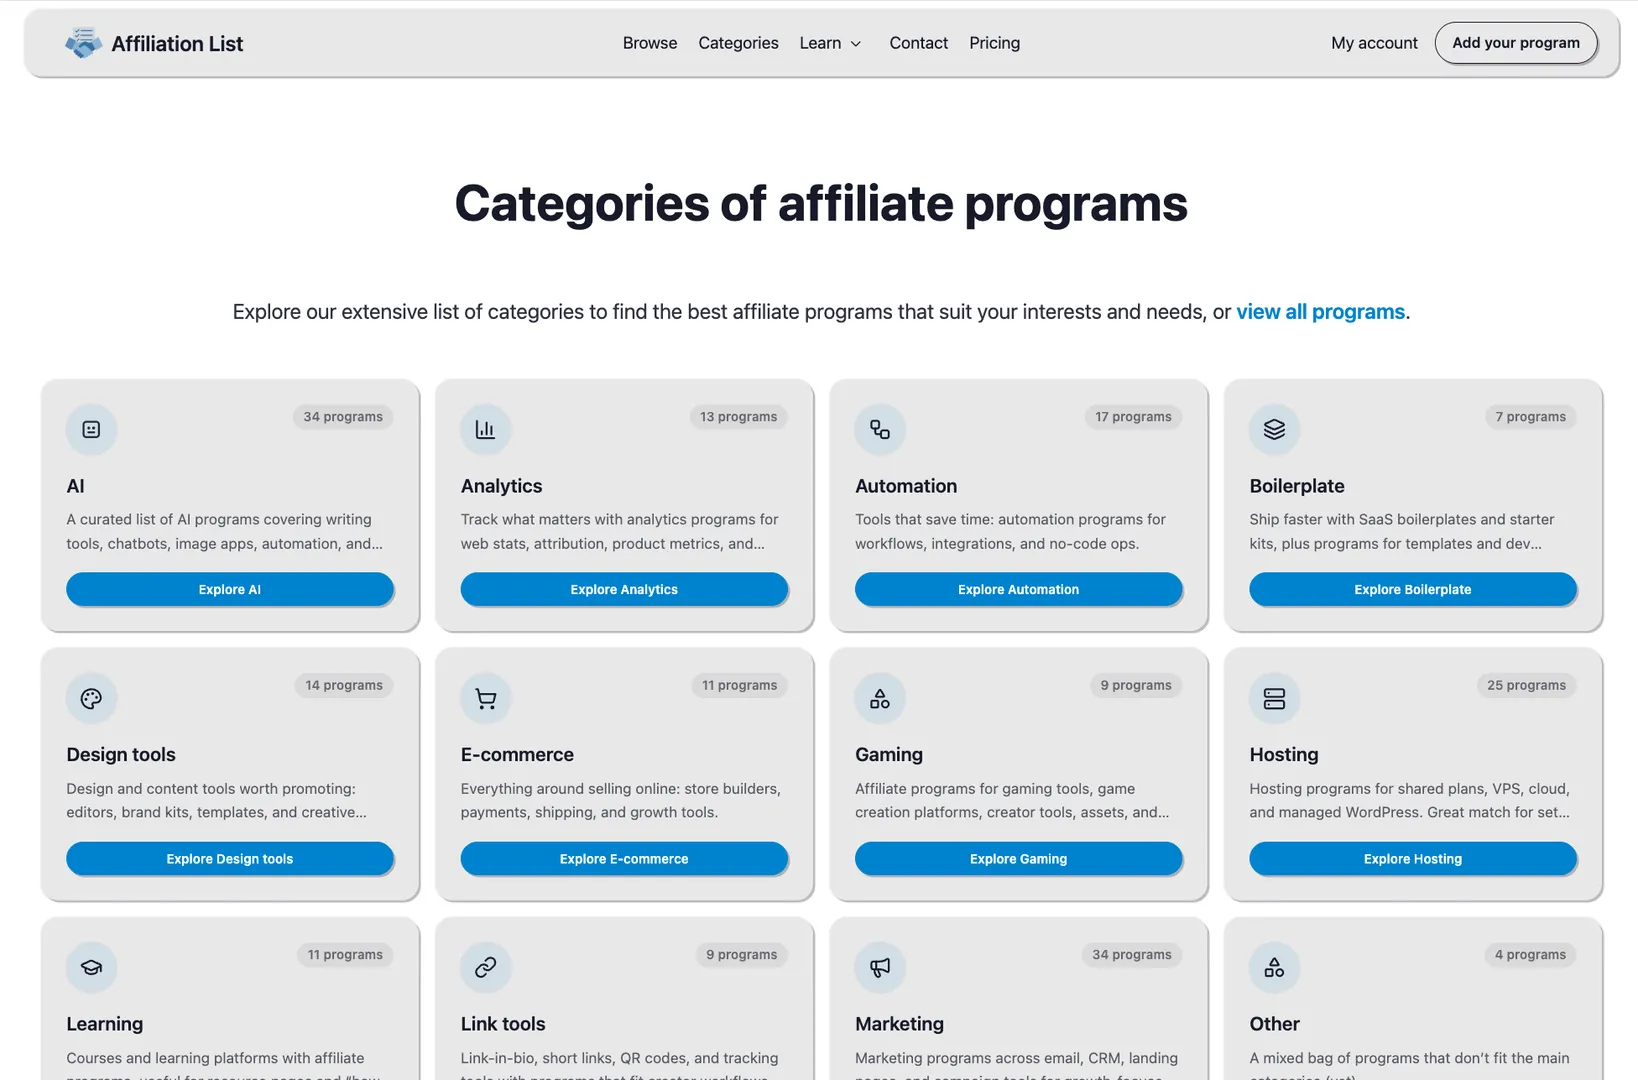
Task: Click the Analytics bar chart icon
Action: 485,429
